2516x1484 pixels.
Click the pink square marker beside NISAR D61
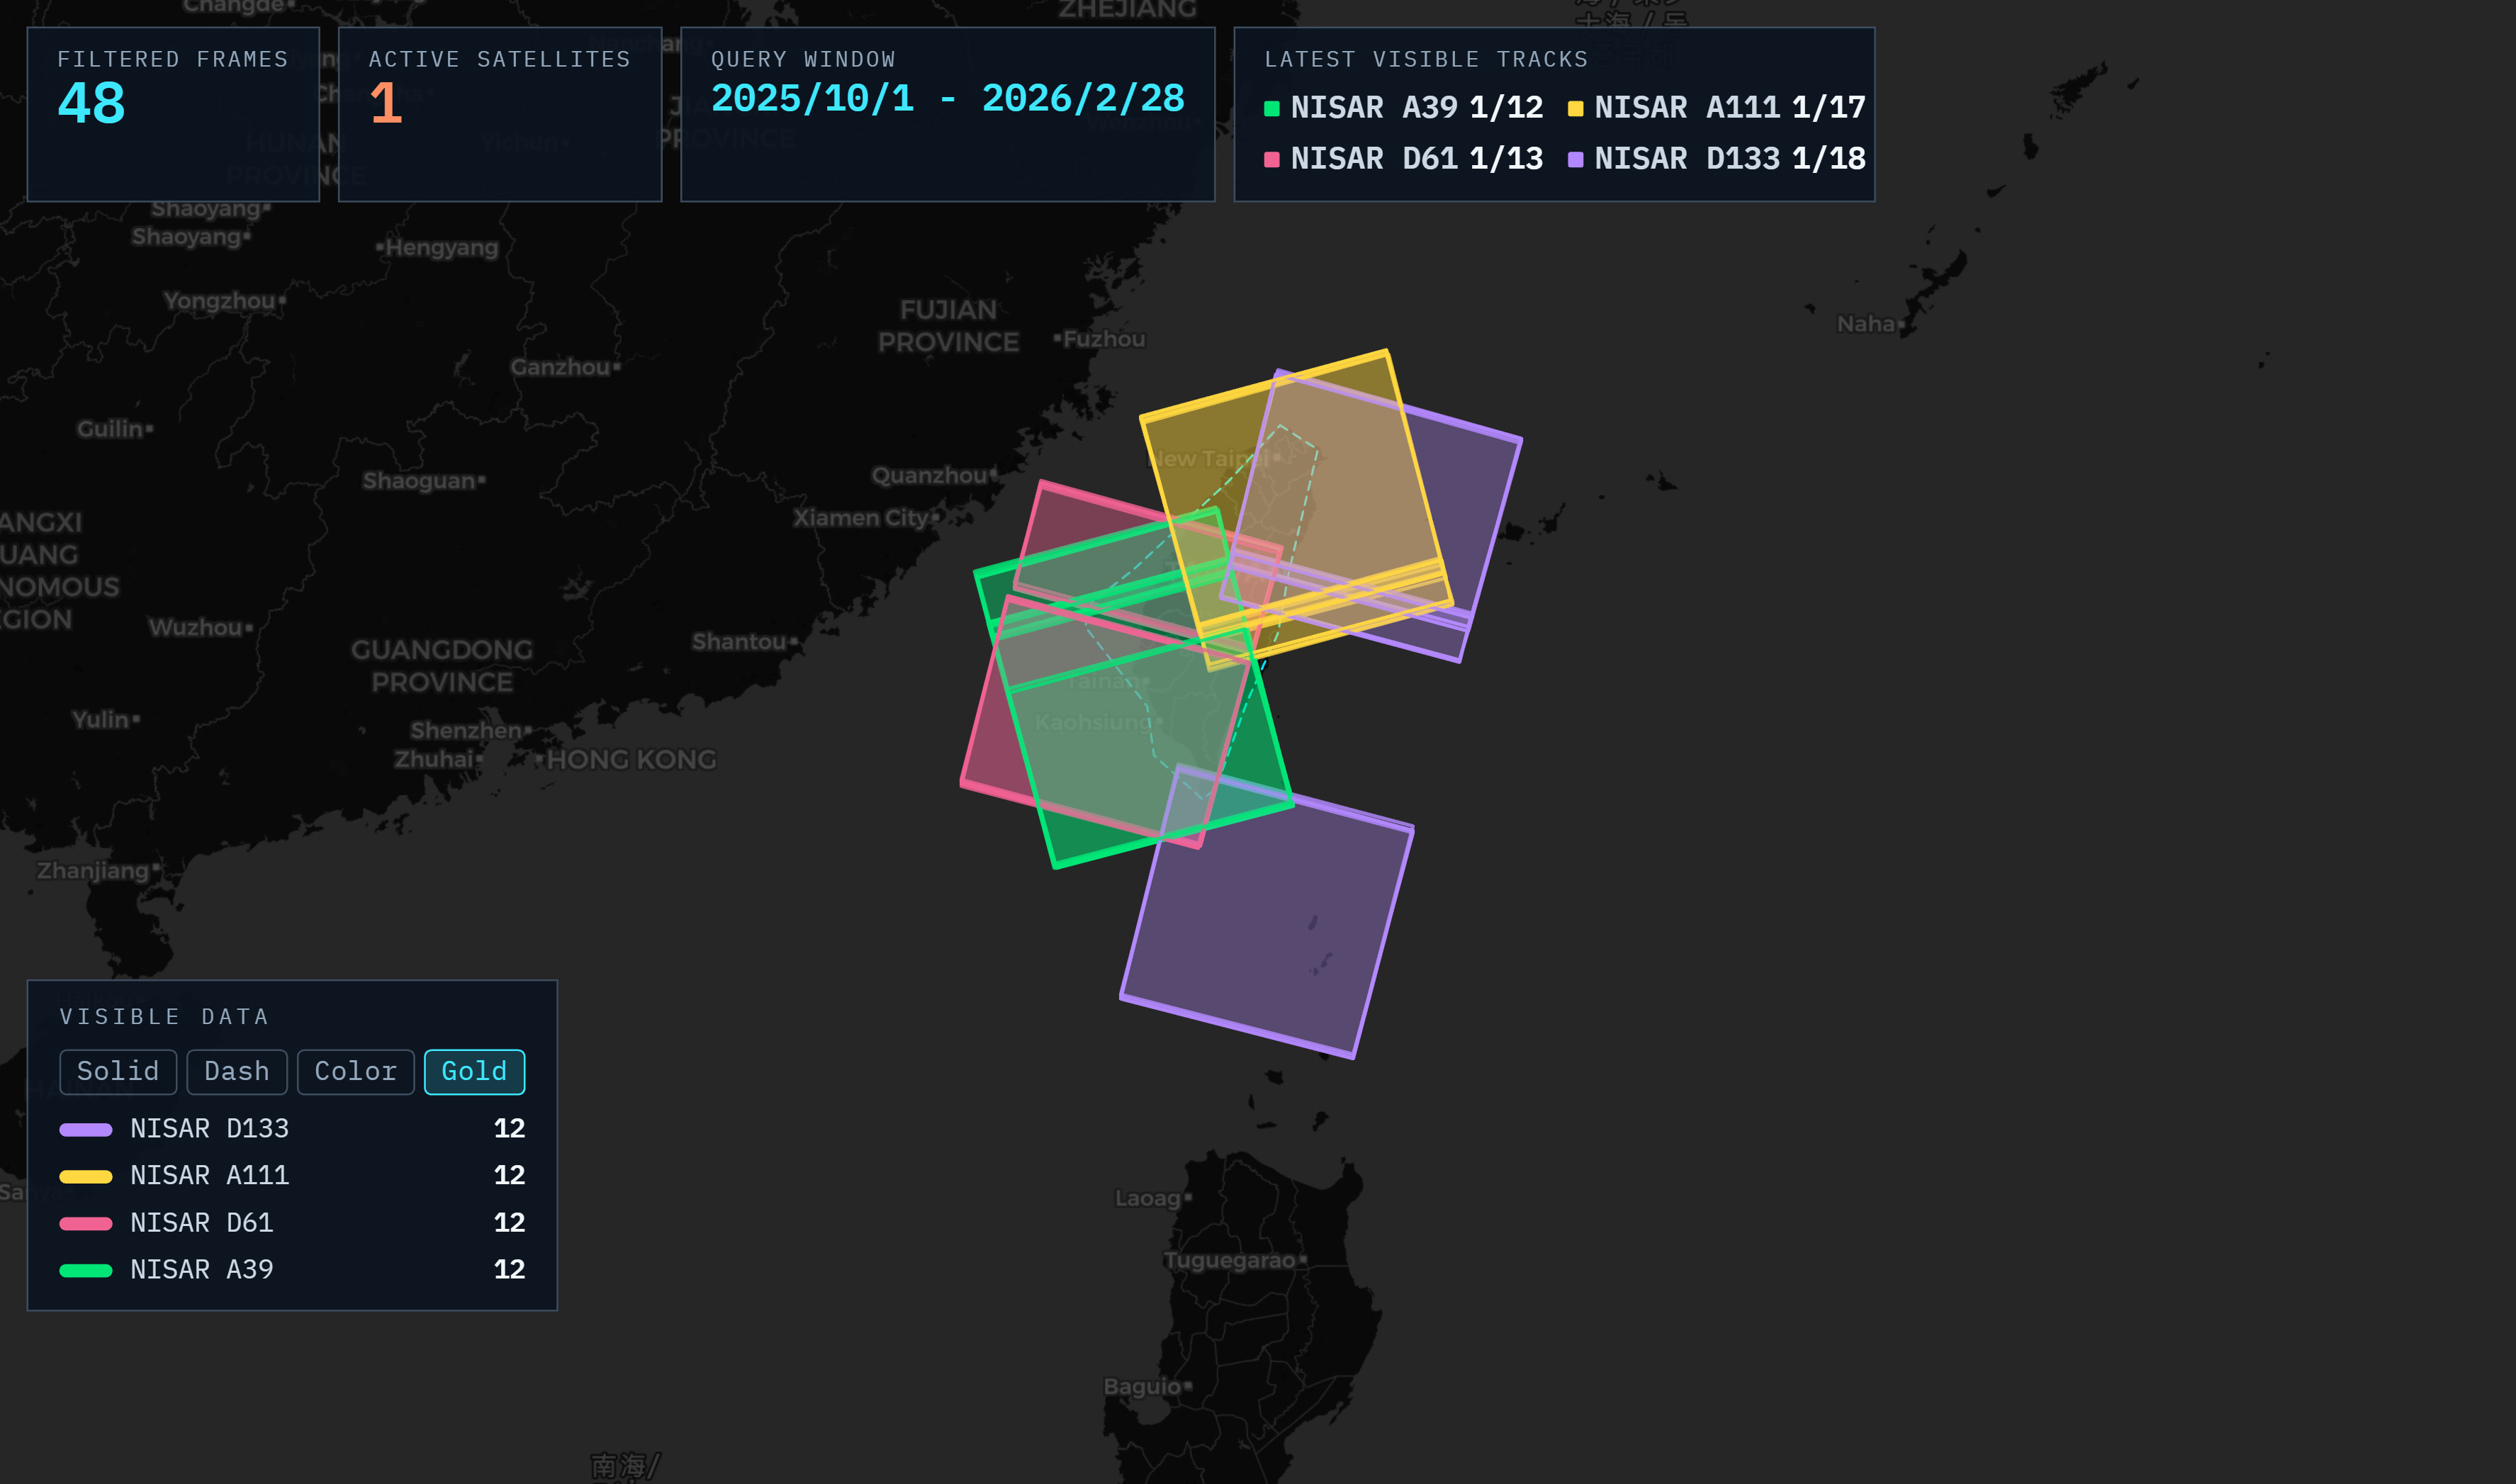click(x=1272, y=159)
